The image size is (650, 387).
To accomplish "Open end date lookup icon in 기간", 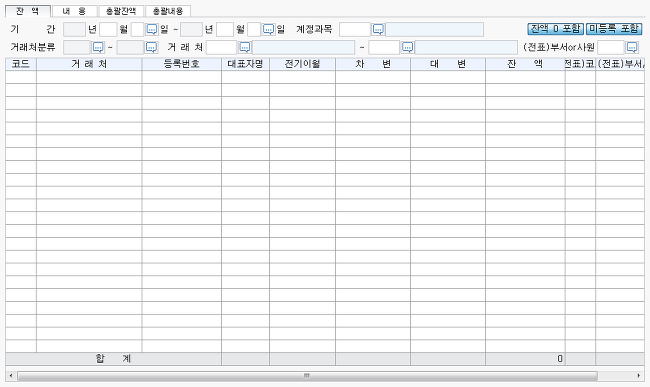I will coord(269,29).
